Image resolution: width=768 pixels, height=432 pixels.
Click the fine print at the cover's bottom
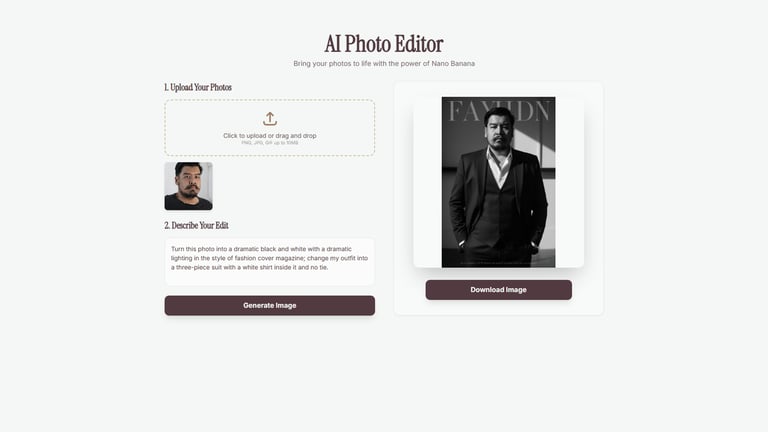(499, 264)
